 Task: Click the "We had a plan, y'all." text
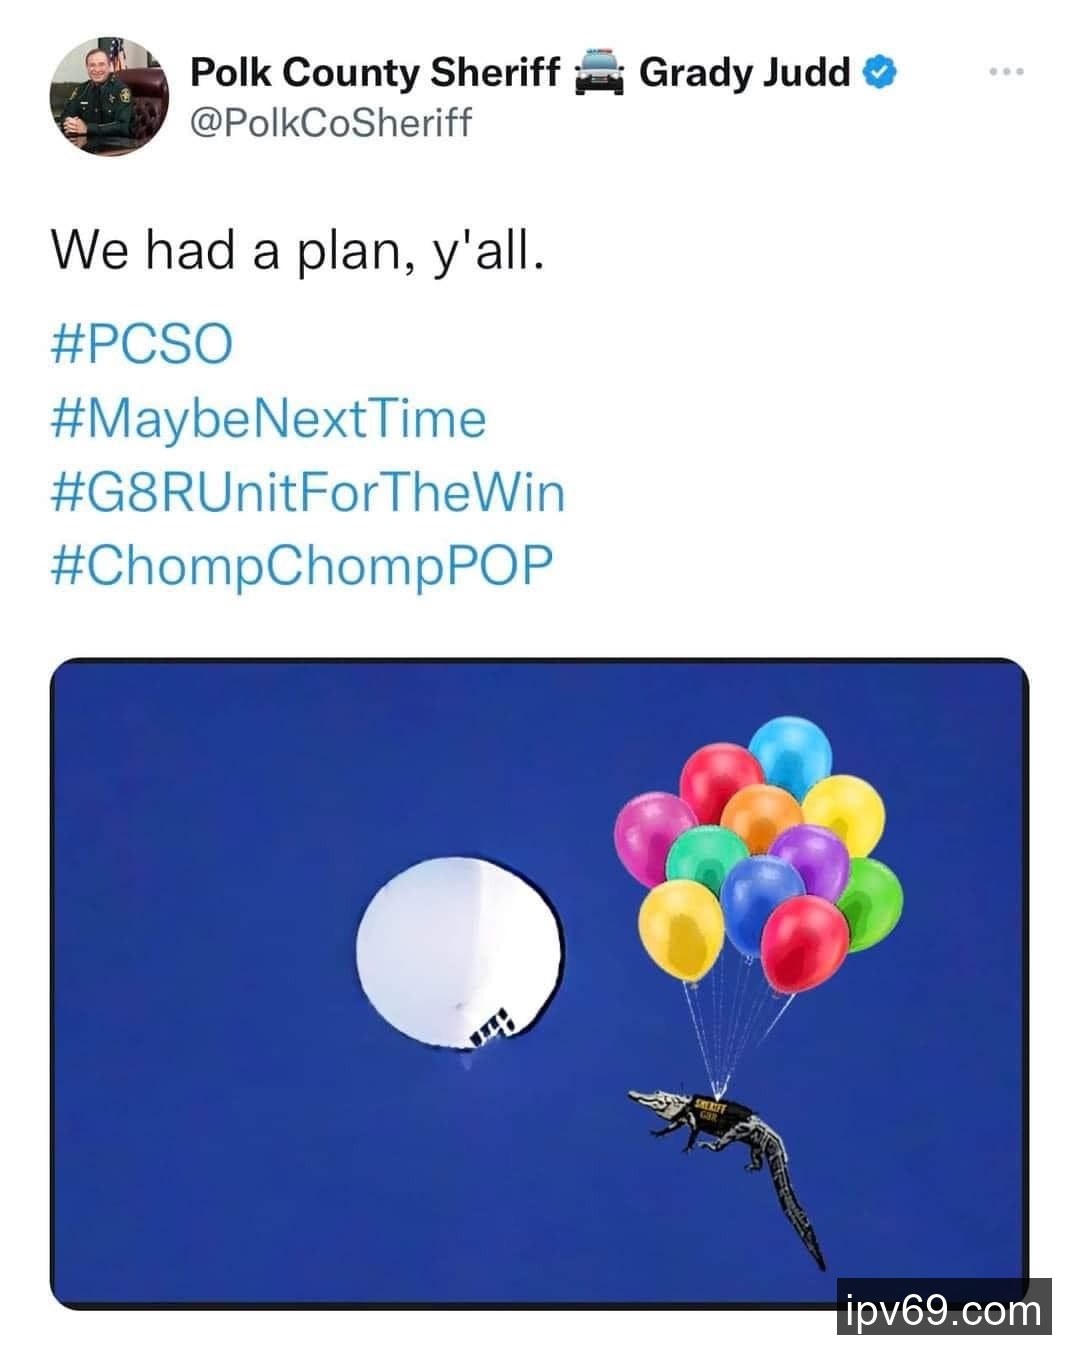click(298, 249)
